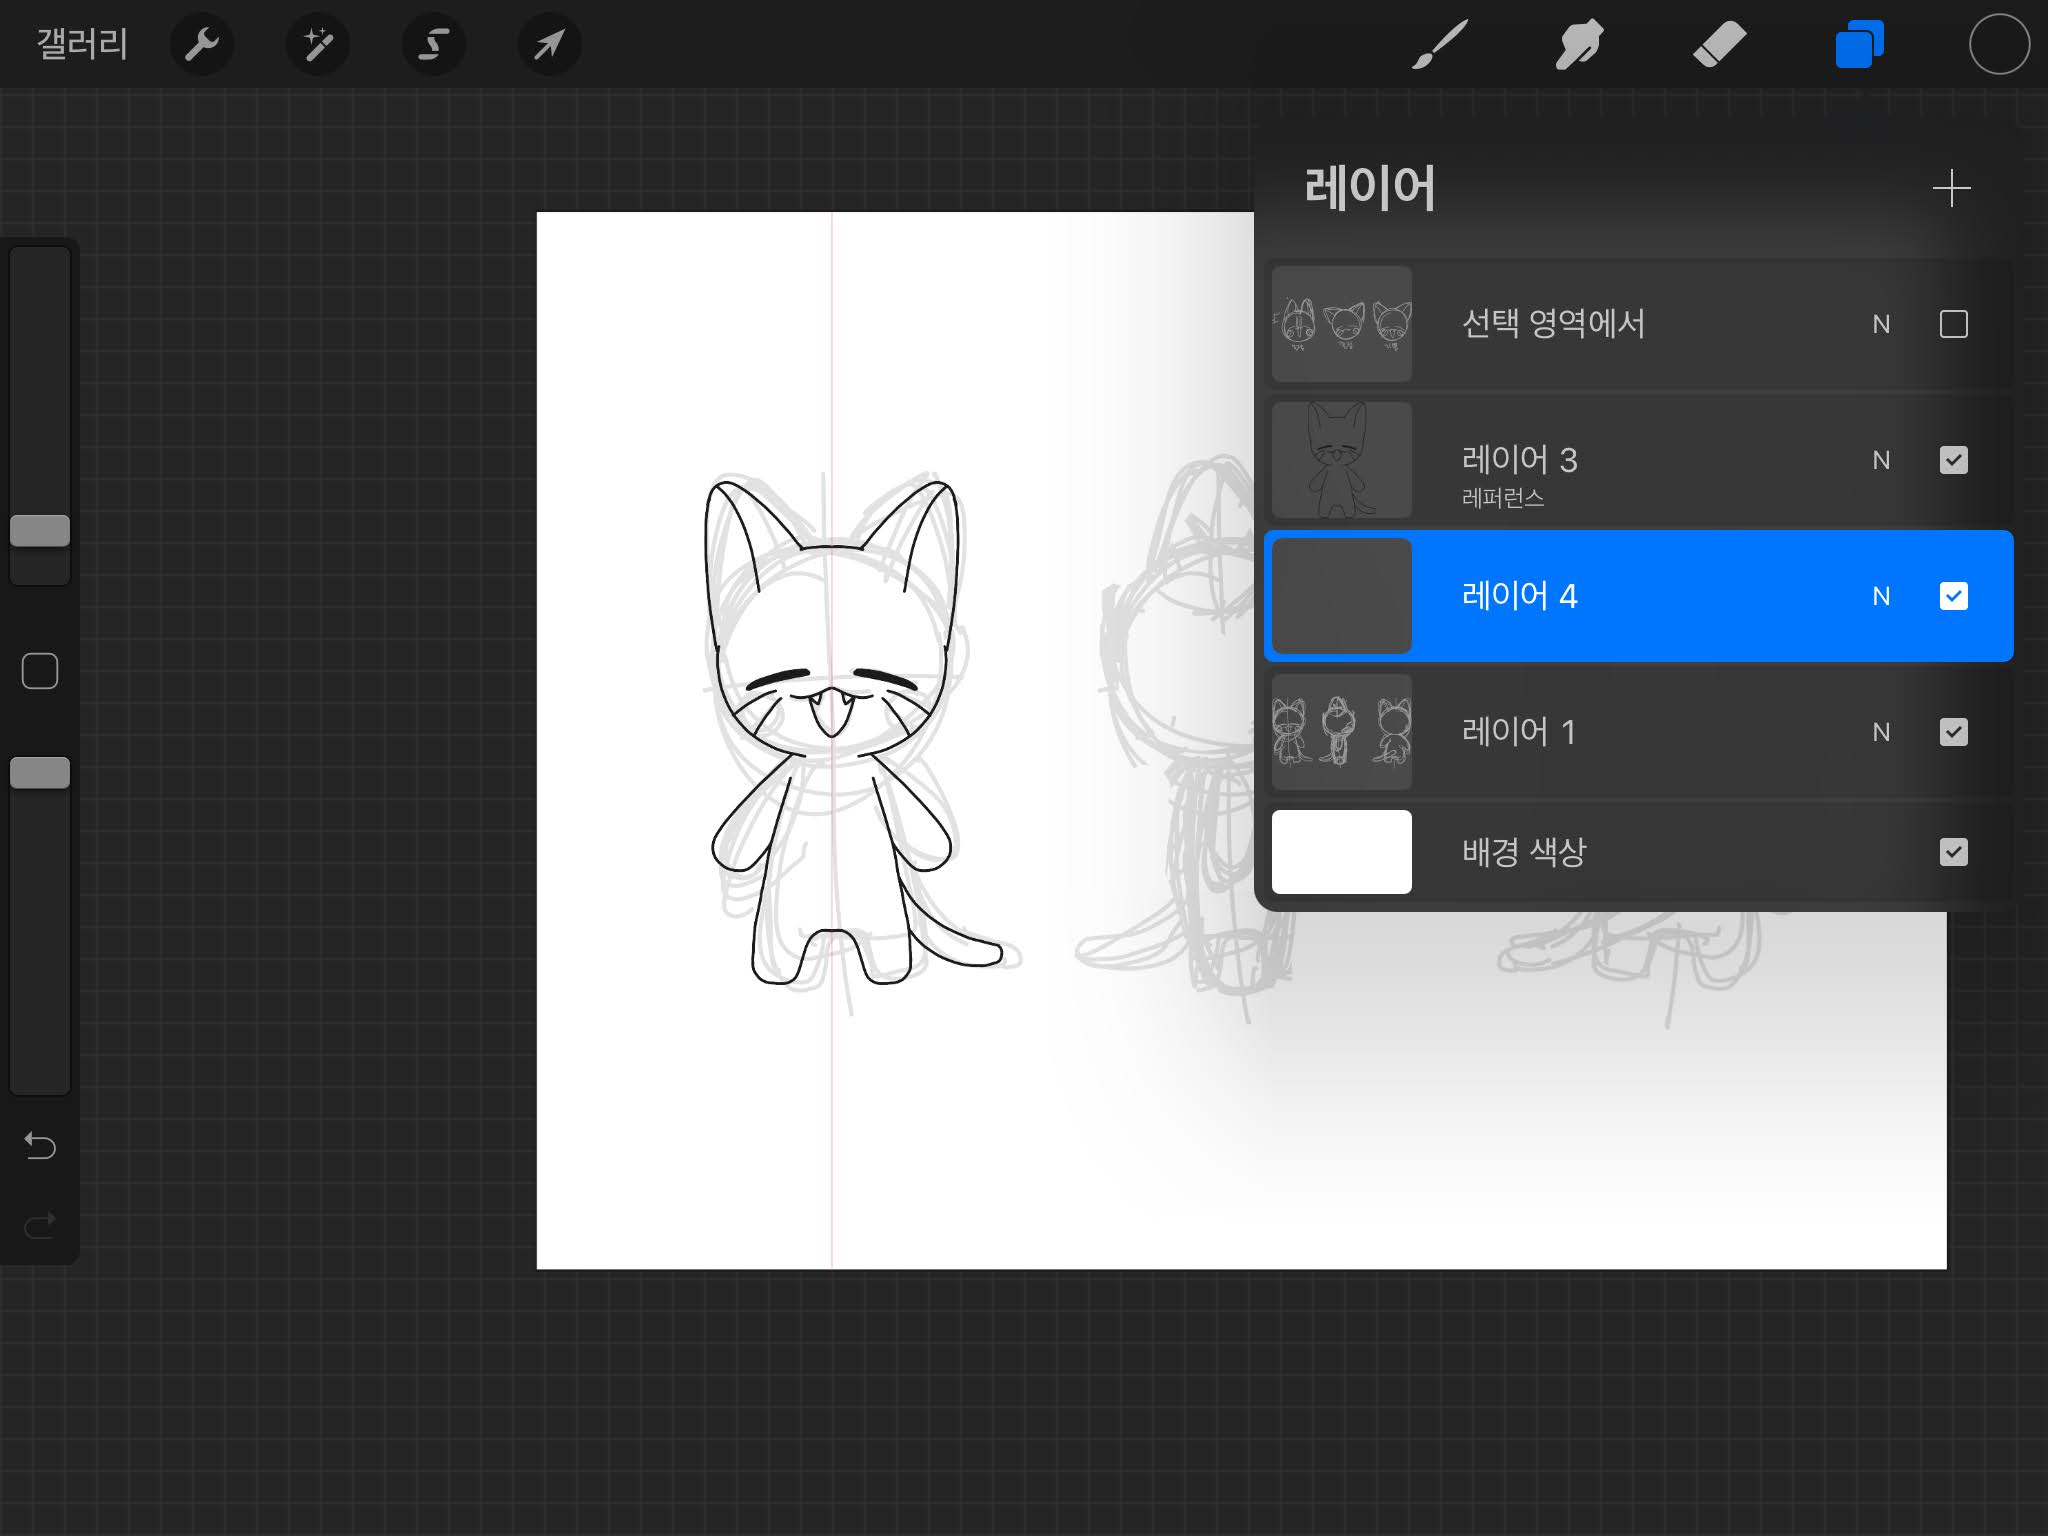Image resolution: width=2048 pixels, height=1536 pixels.
Task: Return to 갤러리
Action: click(82, 44)
